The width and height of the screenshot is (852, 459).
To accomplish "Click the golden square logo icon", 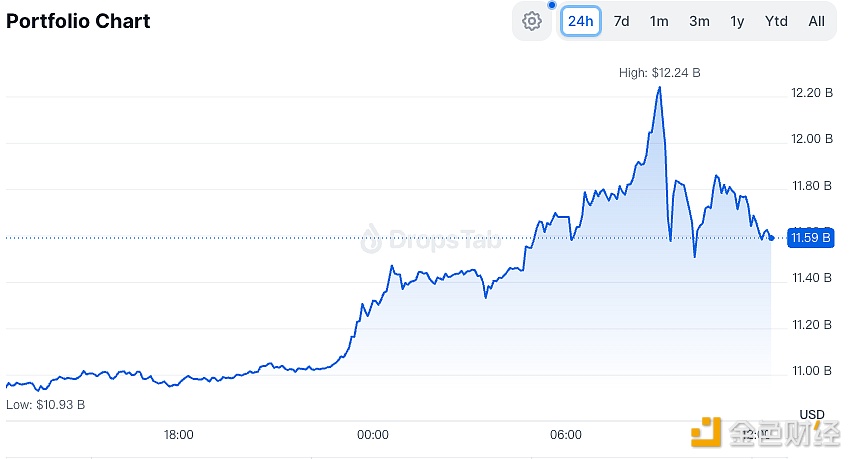I will (x=705, y=431).
